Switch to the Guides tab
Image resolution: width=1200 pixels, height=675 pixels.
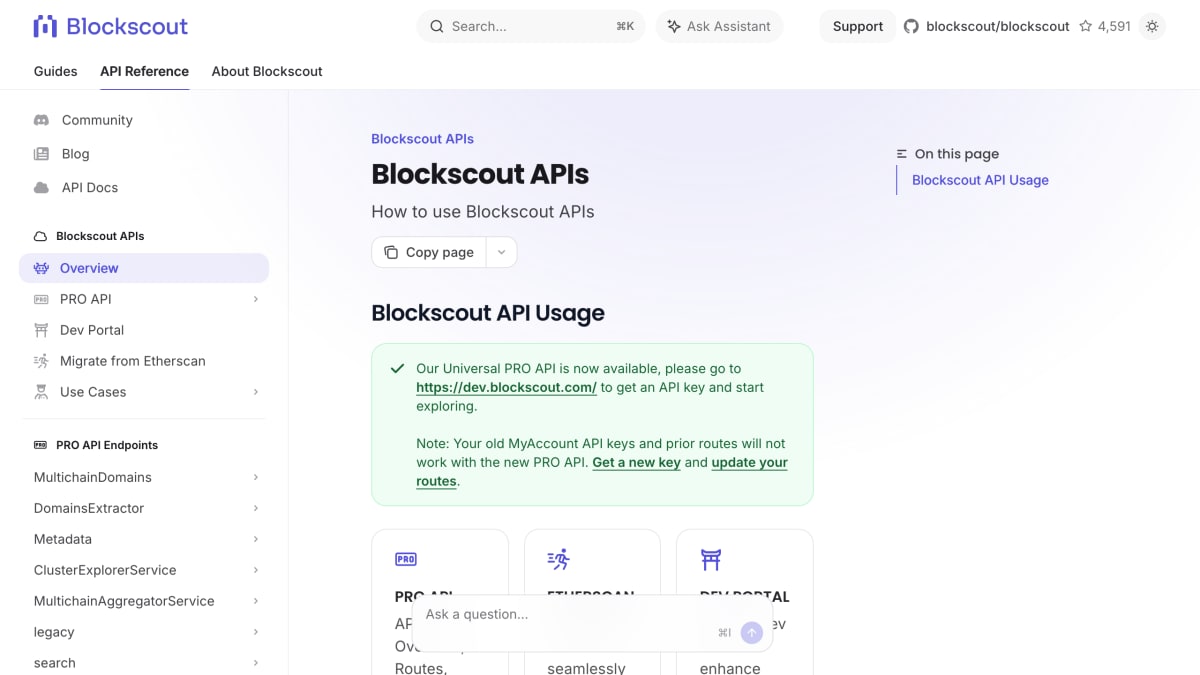point(55,71)
